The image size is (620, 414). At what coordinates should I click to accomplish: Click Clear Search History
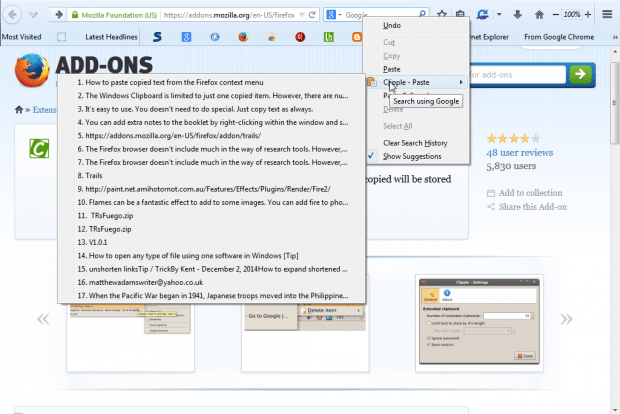(x=416, y=143)
